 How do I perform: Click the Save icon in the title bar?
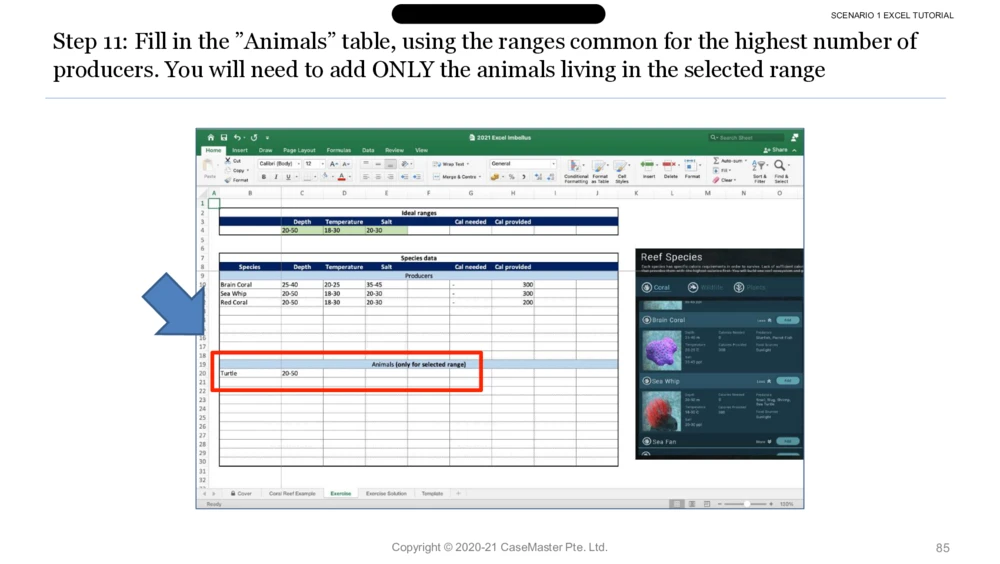pos(223,138)
